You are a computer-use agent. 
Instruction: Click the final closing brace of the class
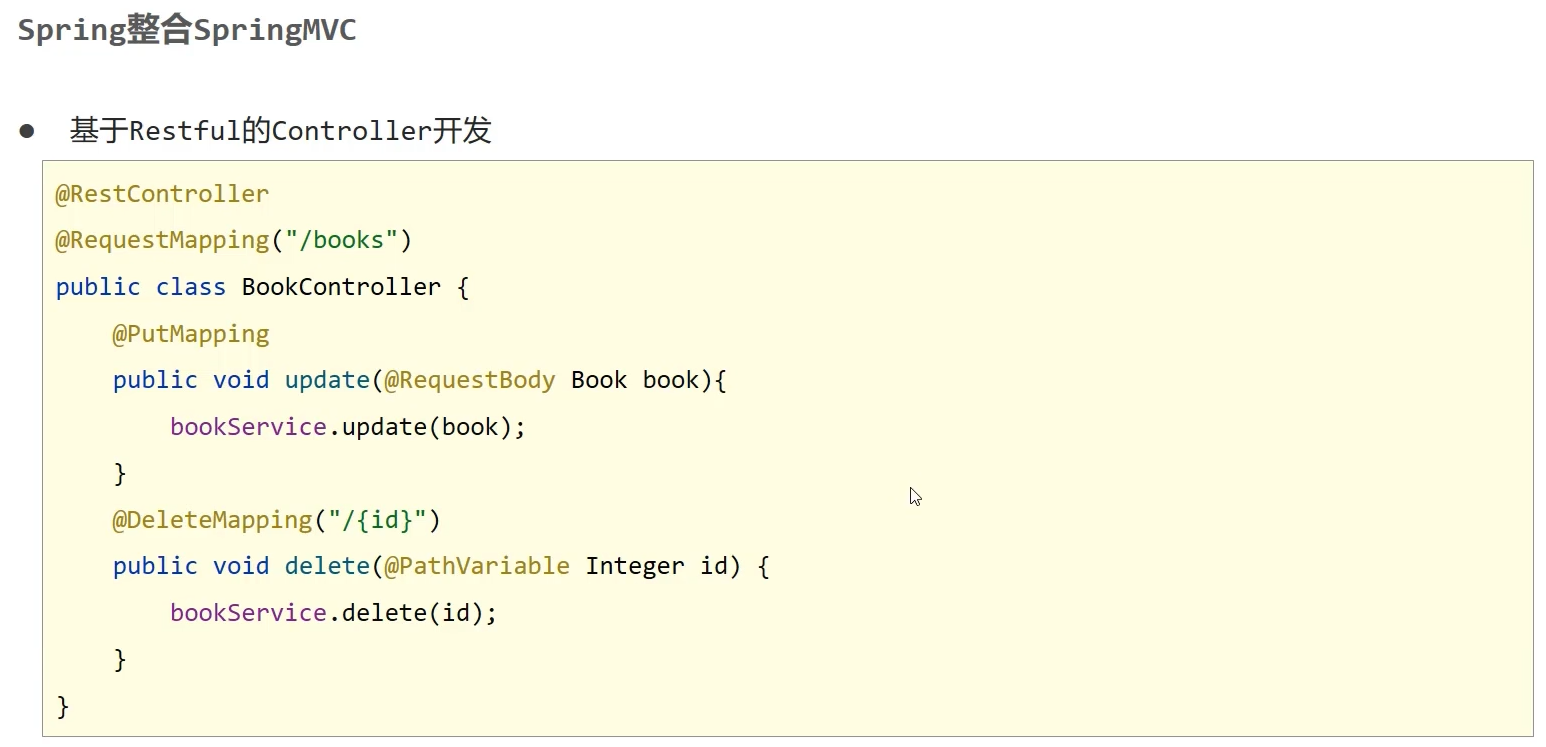(63, 707)
